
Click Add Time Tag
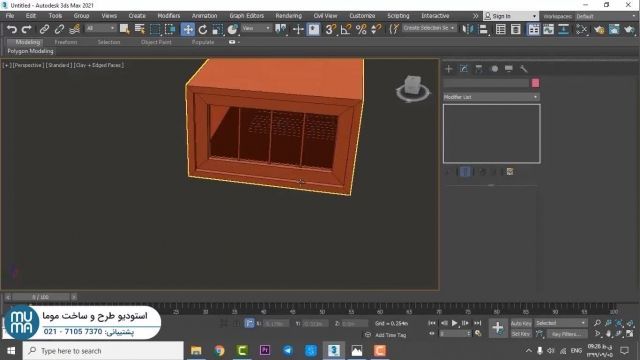(x=390, y=335)
